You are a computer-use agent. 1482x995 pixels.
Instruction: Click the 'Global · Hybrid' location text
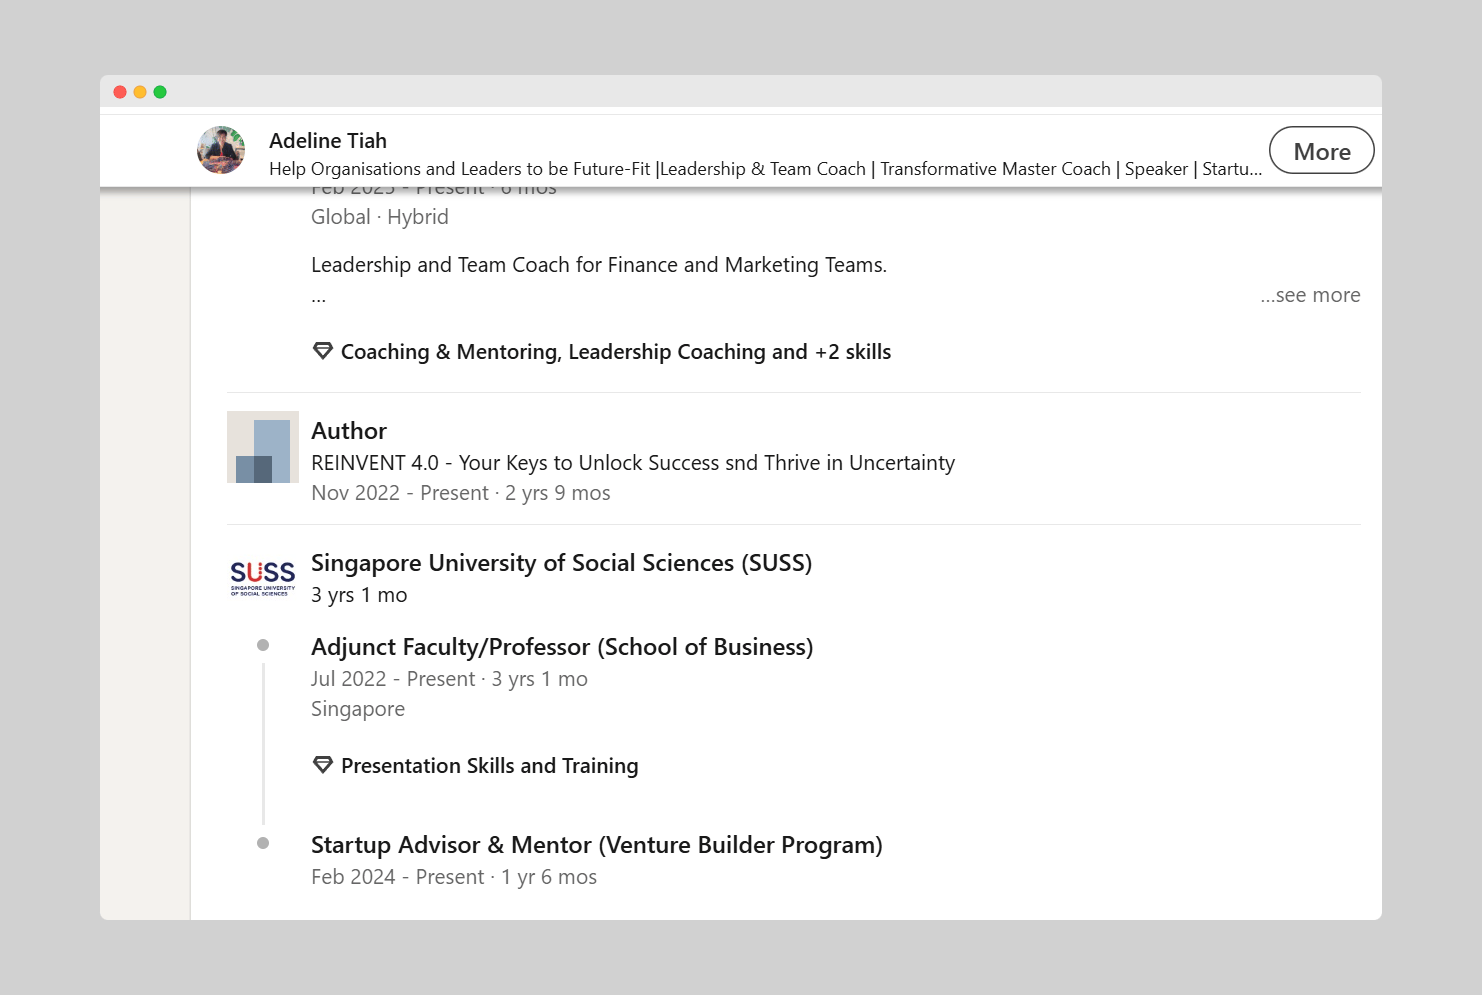380,217
